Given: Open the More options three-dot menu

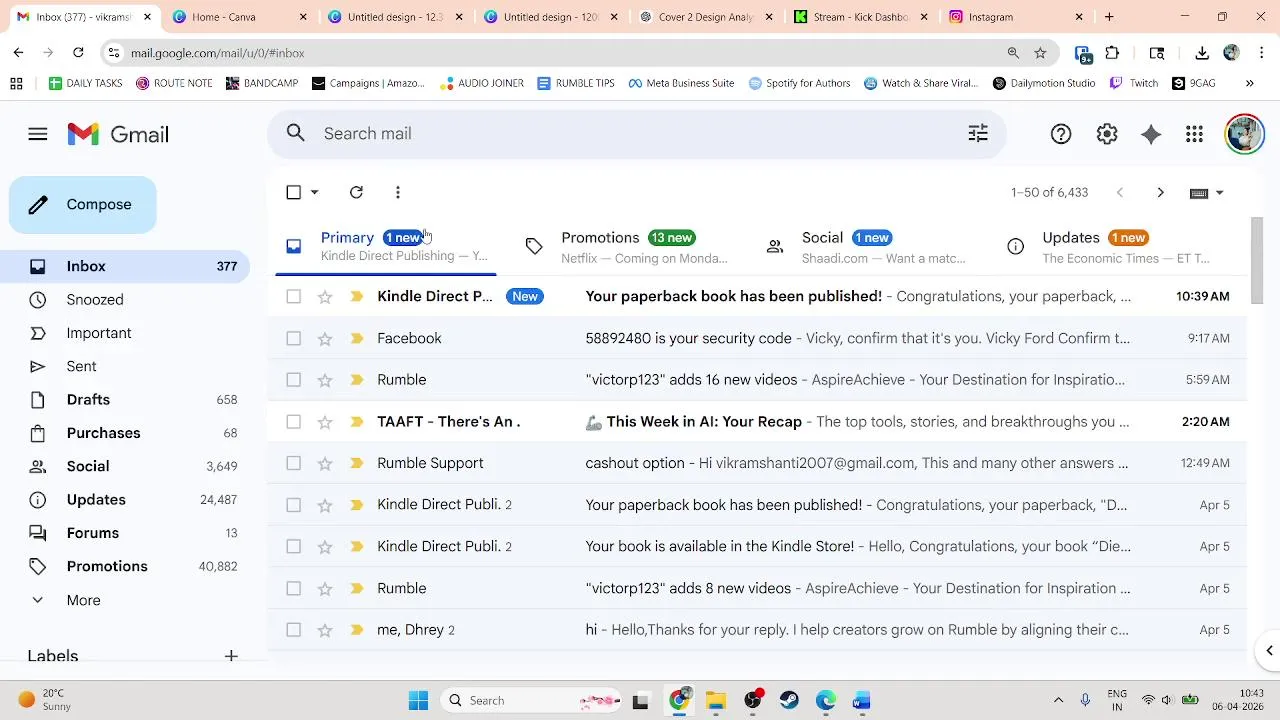Looking at the screenshot, I should coord(398,192).
